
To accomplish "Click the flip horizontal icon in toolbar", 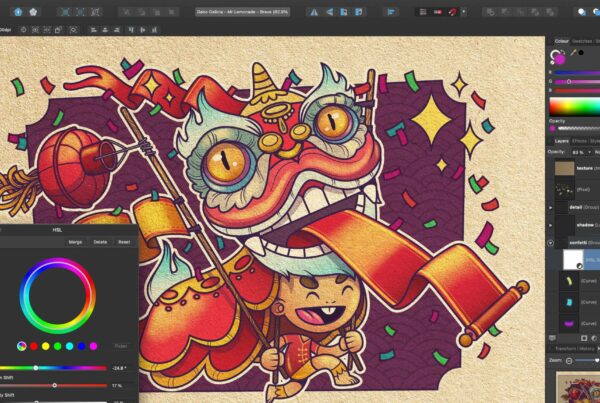I will click(x=313, y=12).
